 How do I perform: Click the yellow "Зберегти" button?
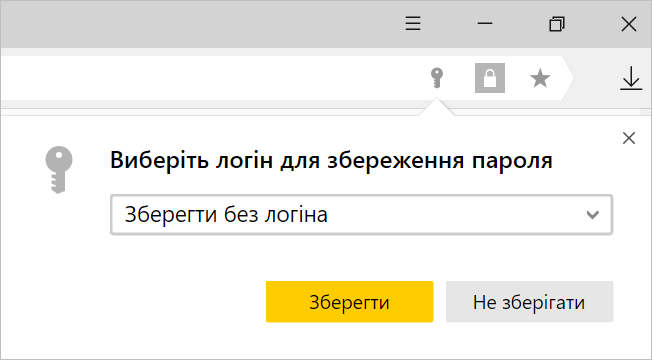click(x=350, y=302)
